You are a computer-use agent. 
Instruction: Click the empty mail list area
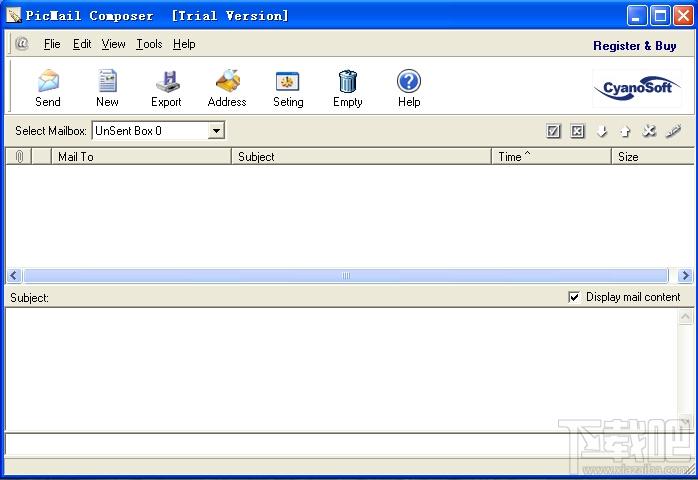[x=349, y=216]
